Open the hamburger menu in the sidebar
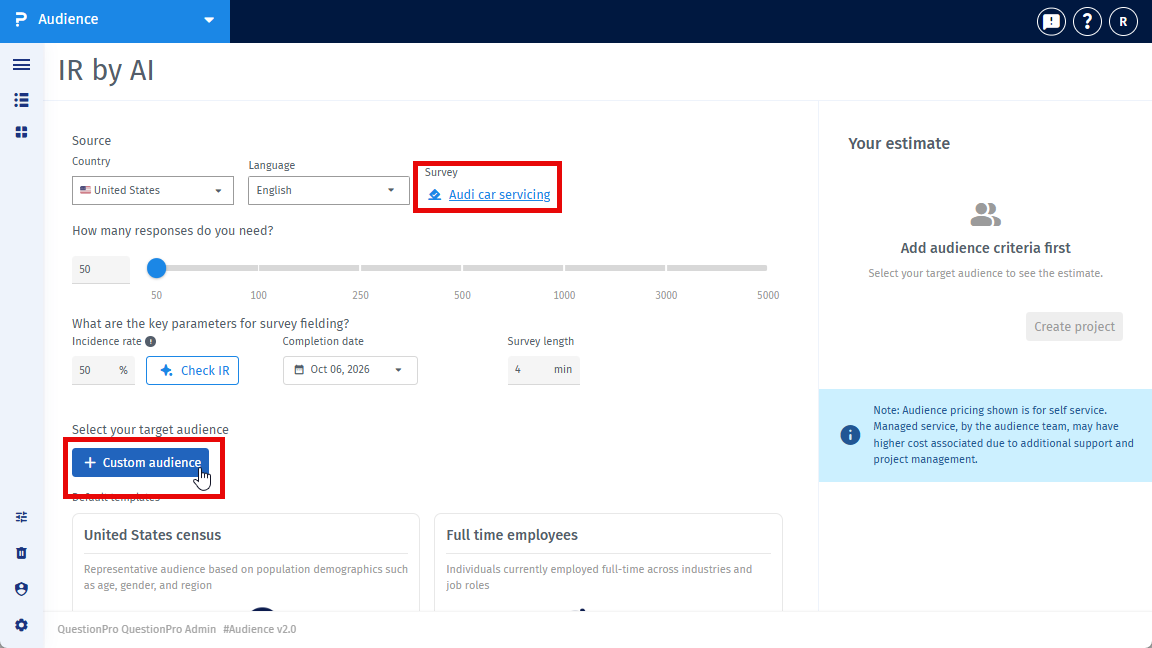This screenshot has width=1152, height=648. (x=21, y=65)
